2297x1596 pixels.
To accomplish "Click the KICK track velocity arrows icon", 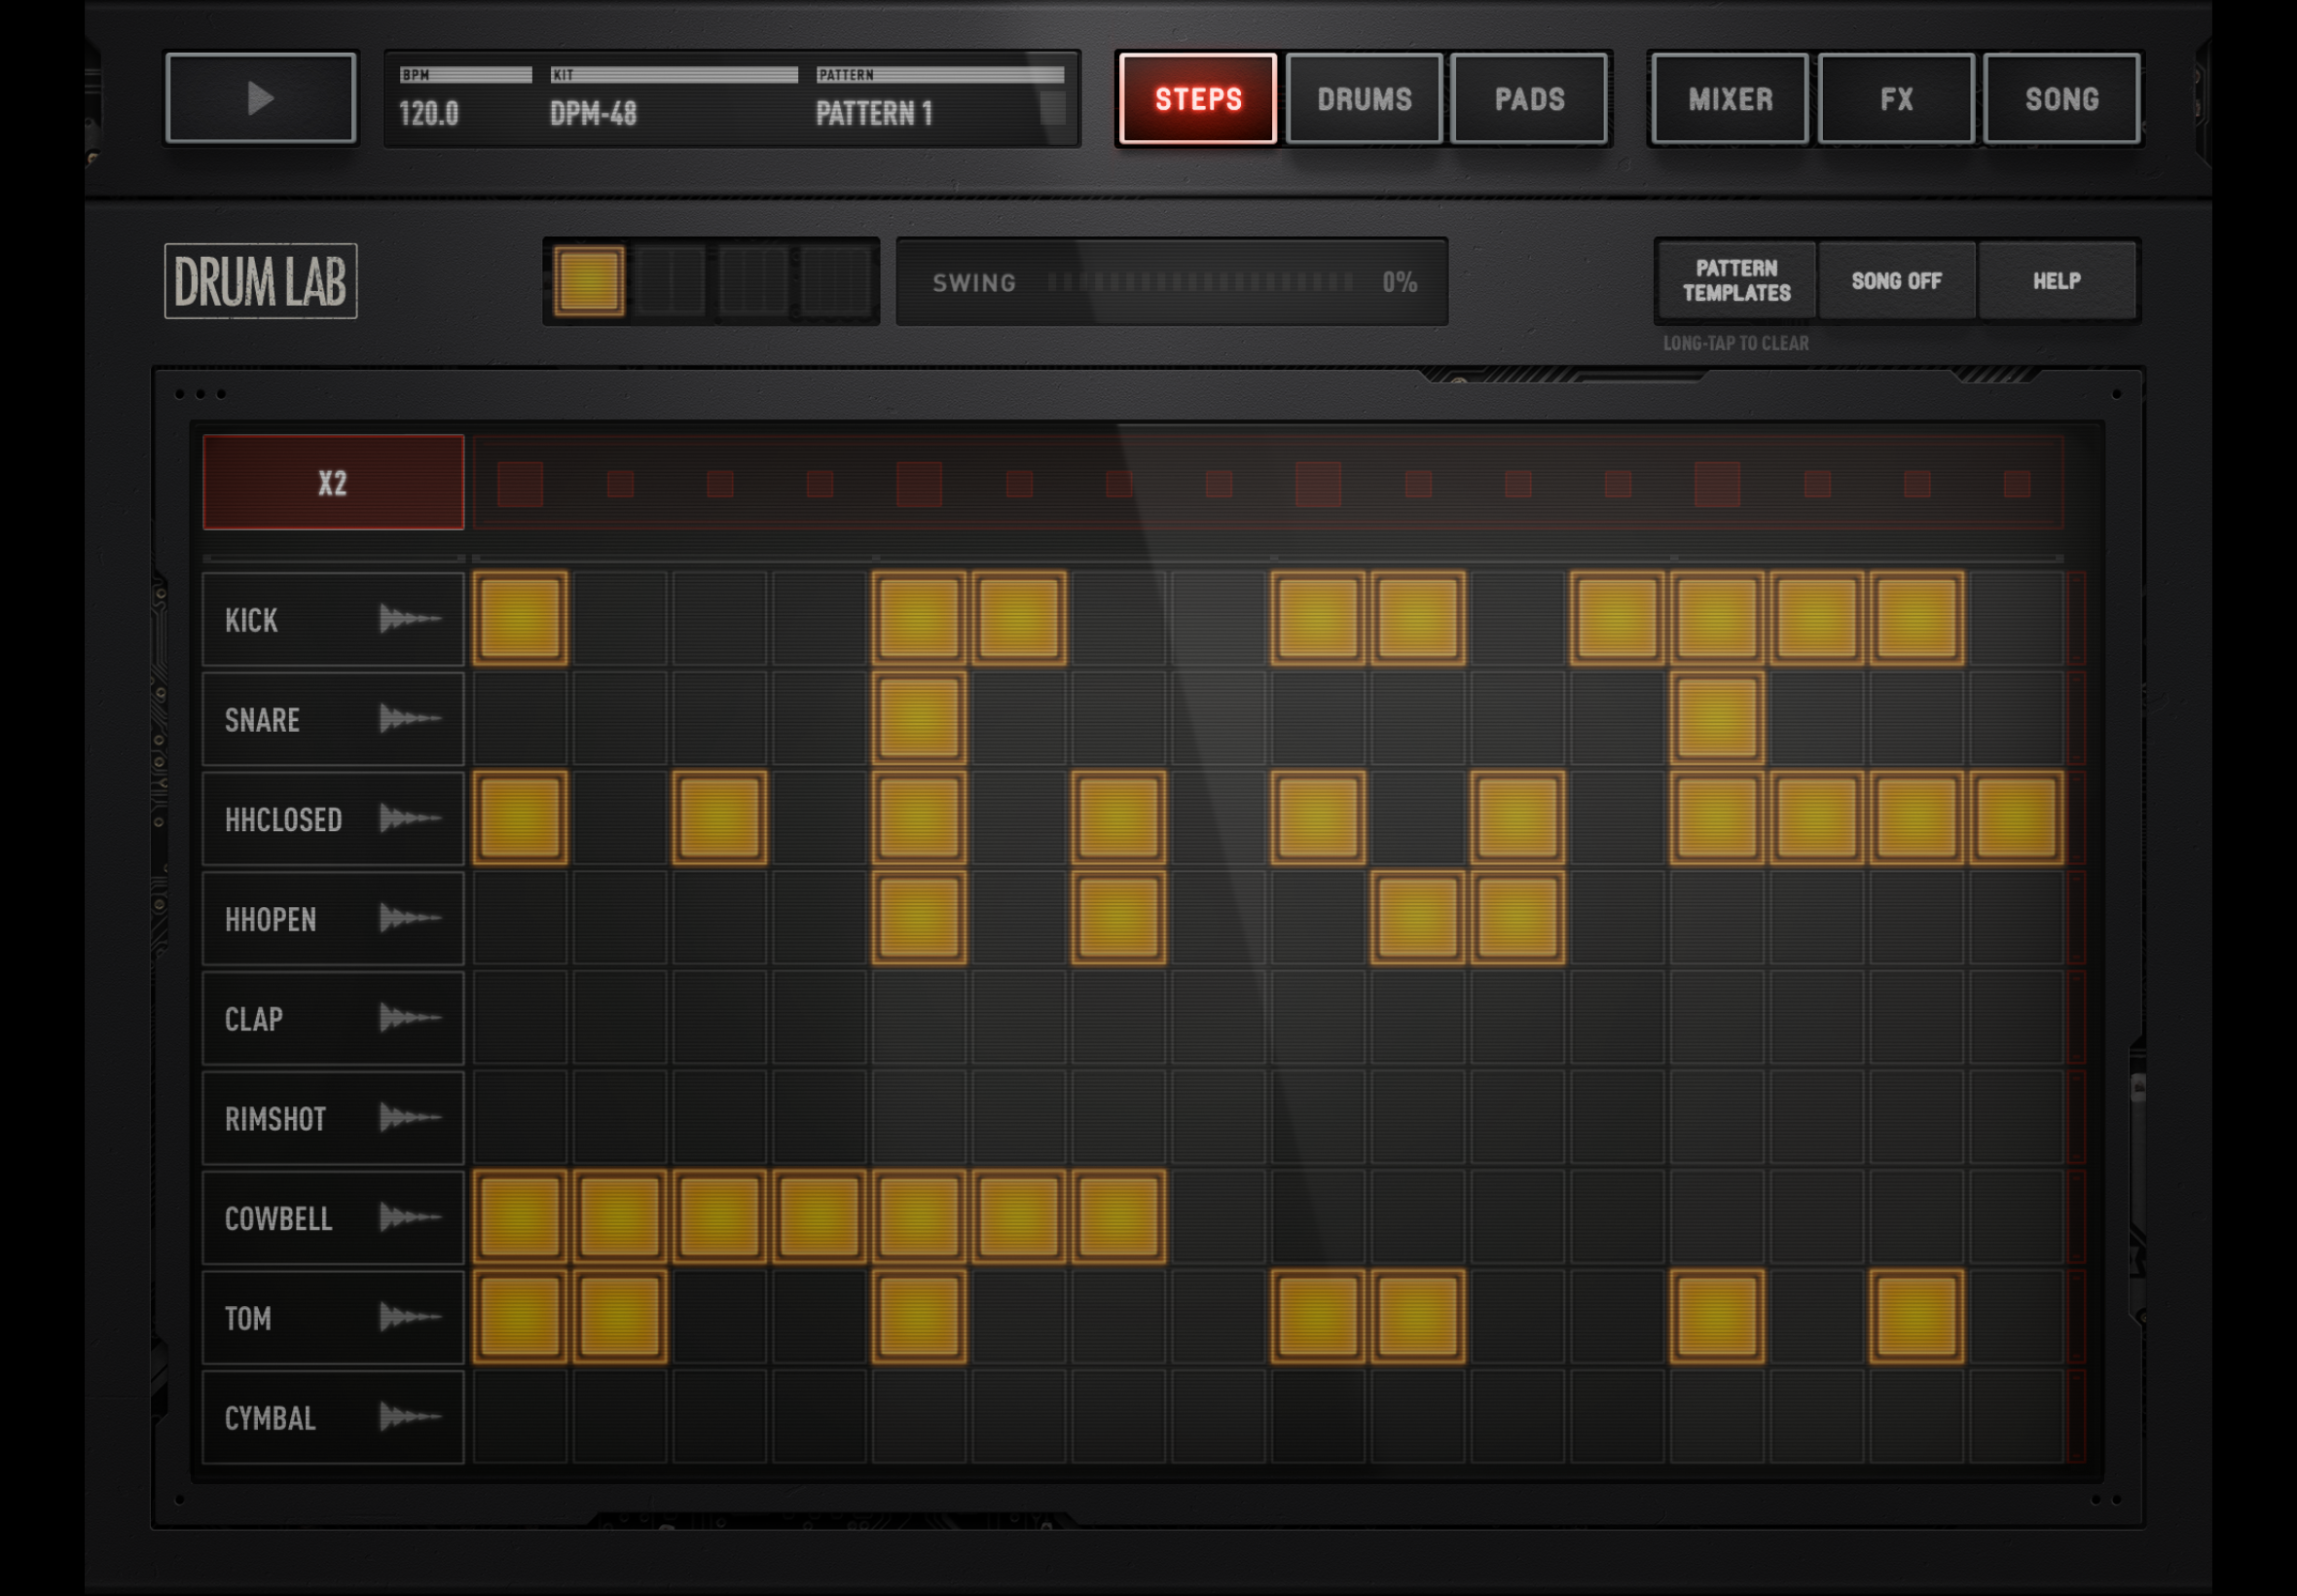I will [x=410, y=619].
